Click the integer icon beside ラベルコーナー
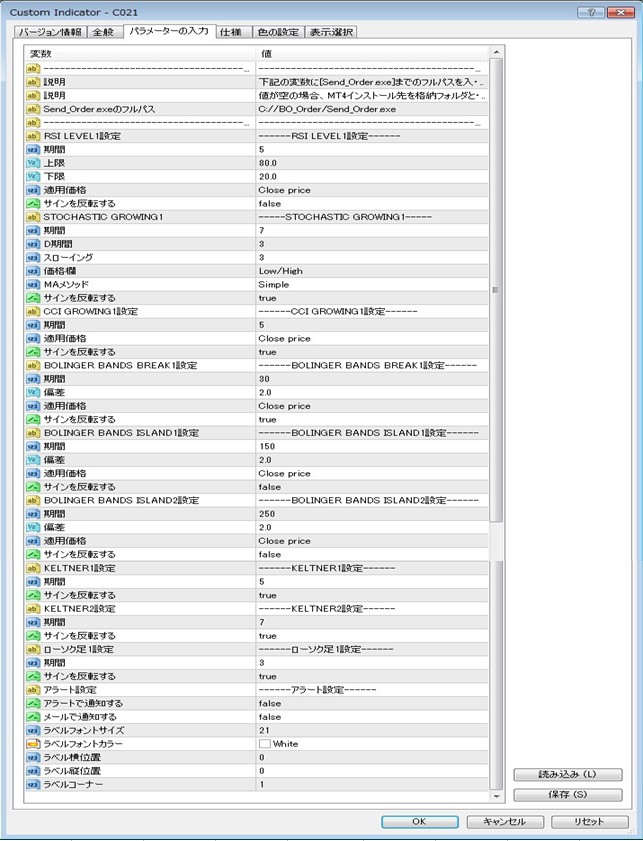 tap(33, 784)
